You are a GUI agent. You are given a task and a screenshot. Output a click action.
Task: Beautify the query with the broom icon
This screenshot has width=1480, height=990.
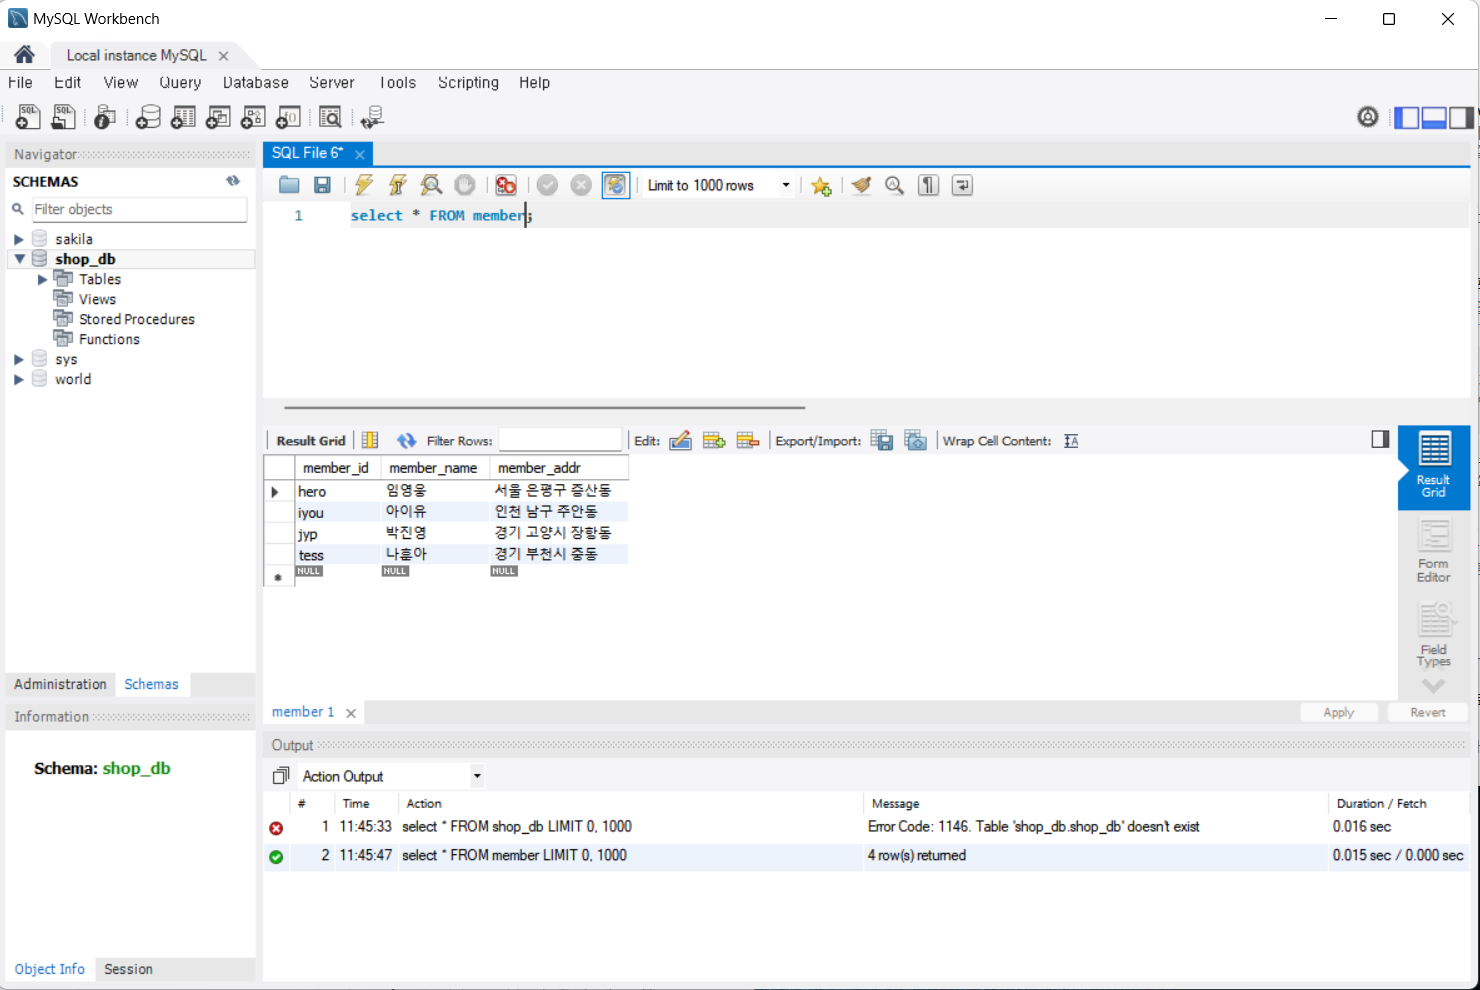coord(861,185)
